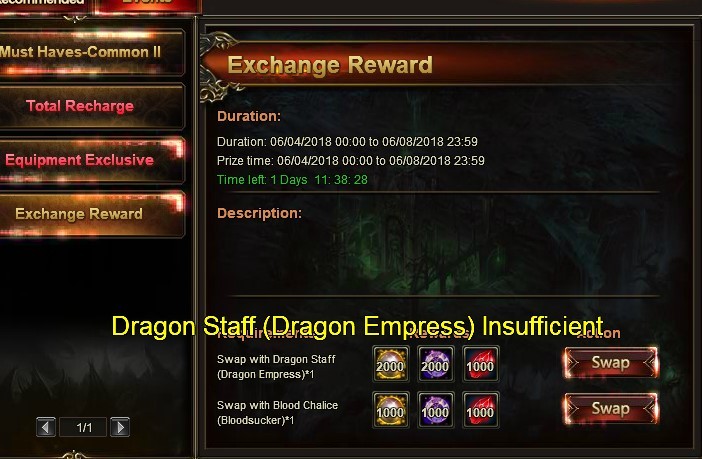Image resolution: width=702 pixels, height=459 pixels.
Task: Click the purple 1000 gem reward icon
Action: (x=436, y=409)
